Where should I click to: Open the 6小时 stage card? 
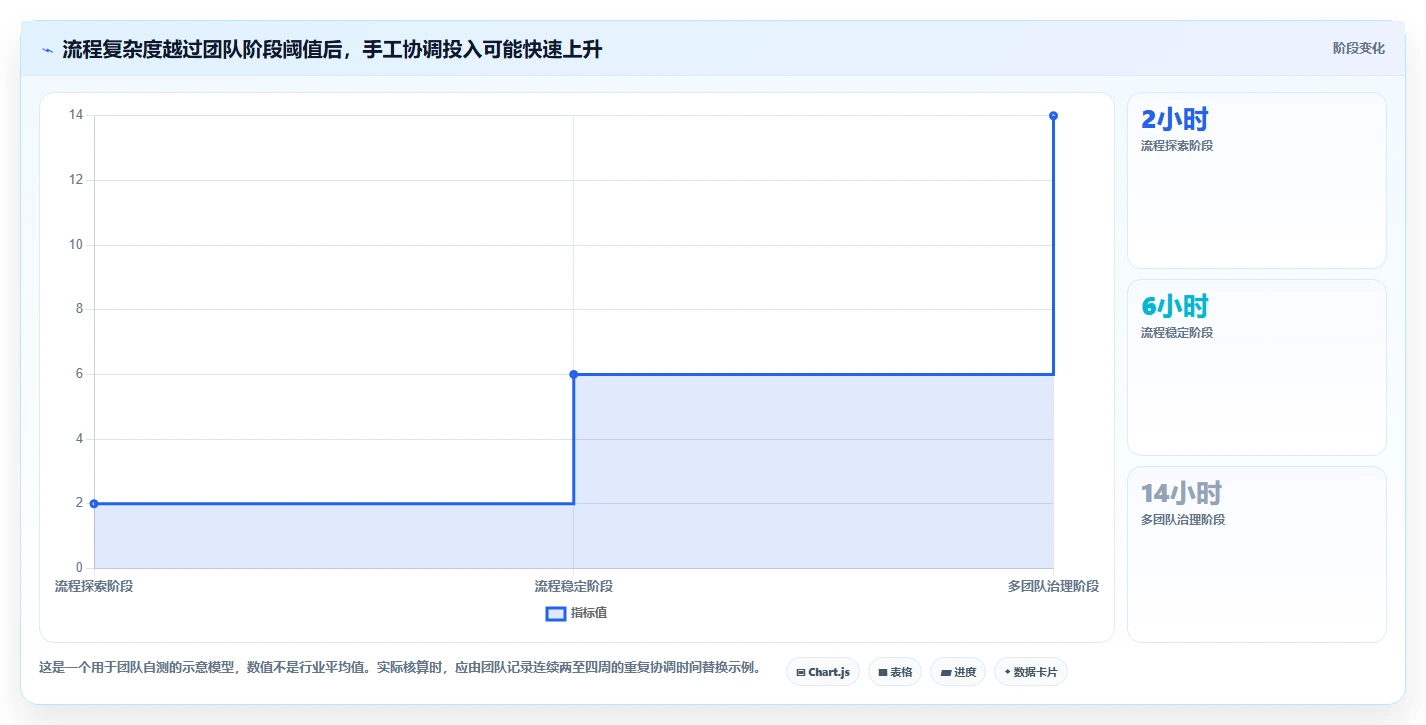pos(1257,368)
